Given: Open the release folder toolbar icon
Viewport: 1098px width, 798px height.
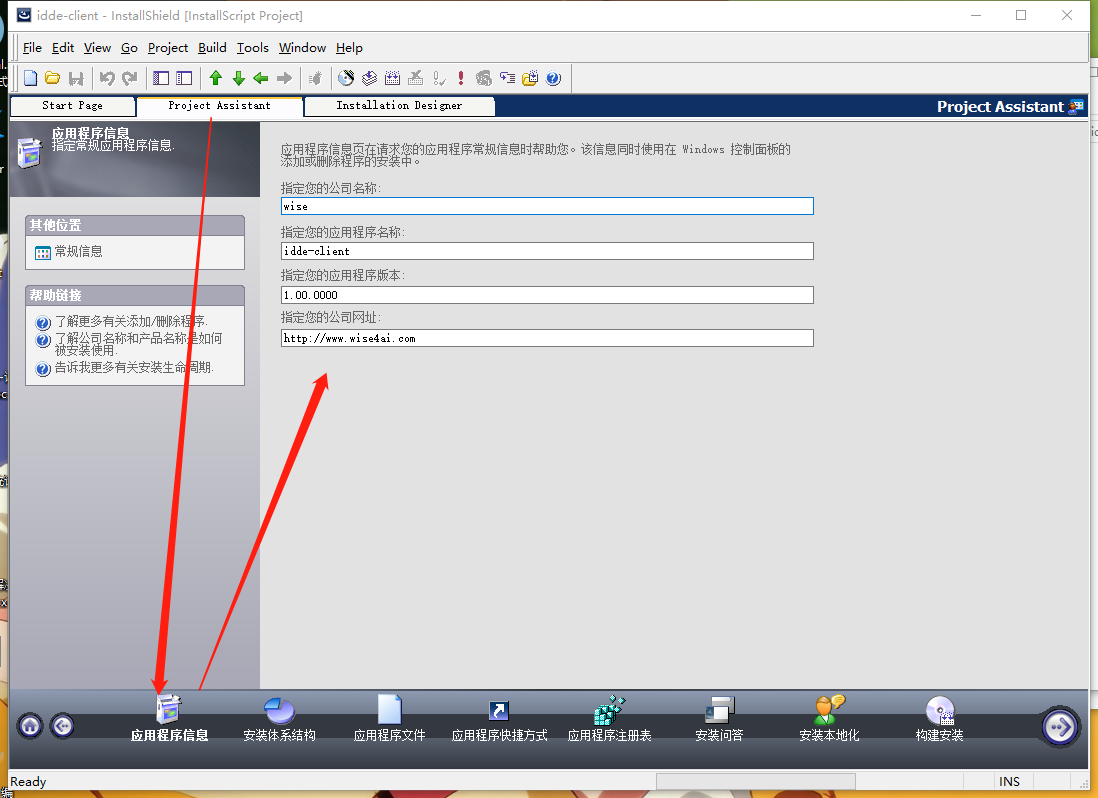Looking at the screenshot, I should pos(530,78).
